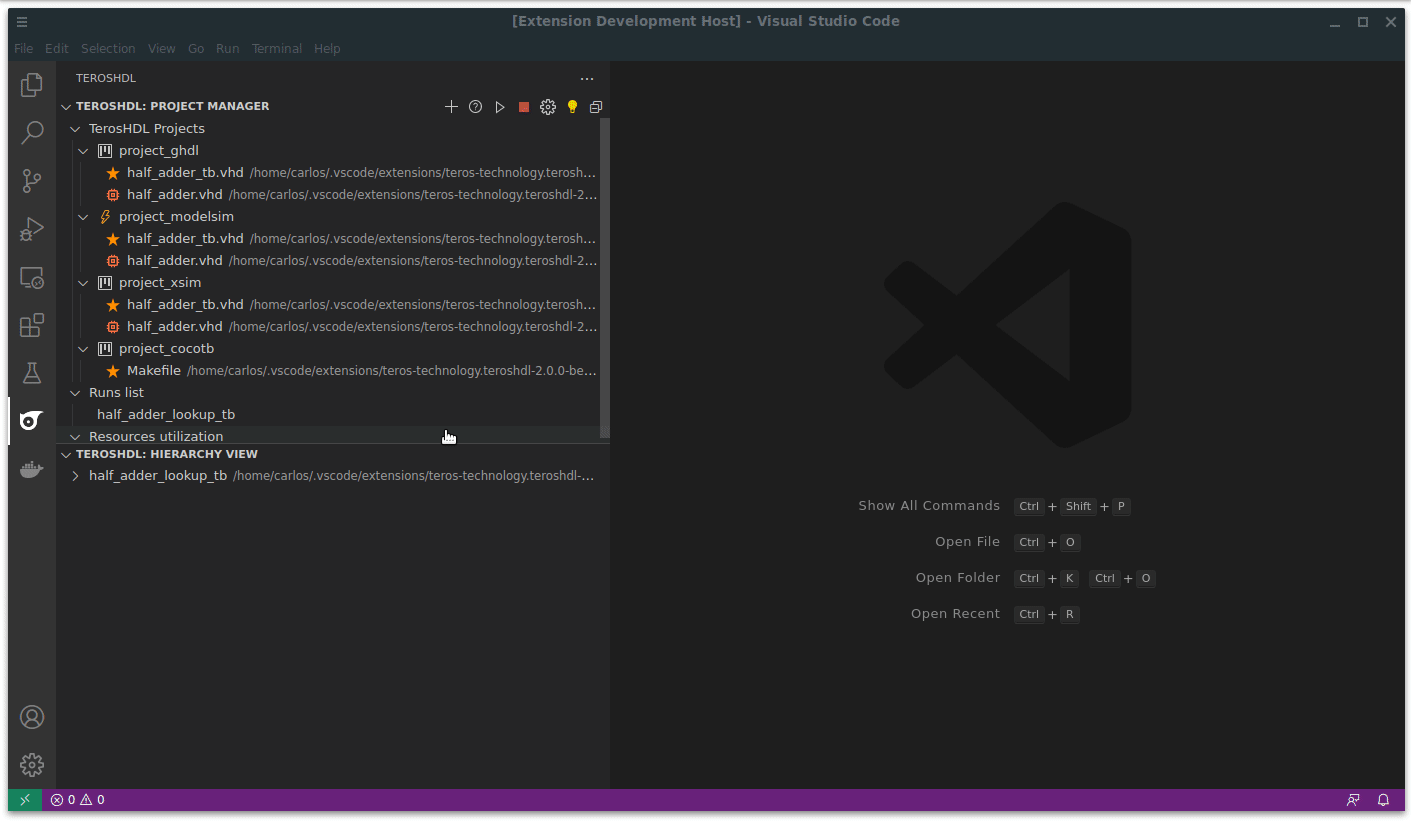Open the Run and Debug view
Viewport: 1411px width, 822px height.
point(32,229)
